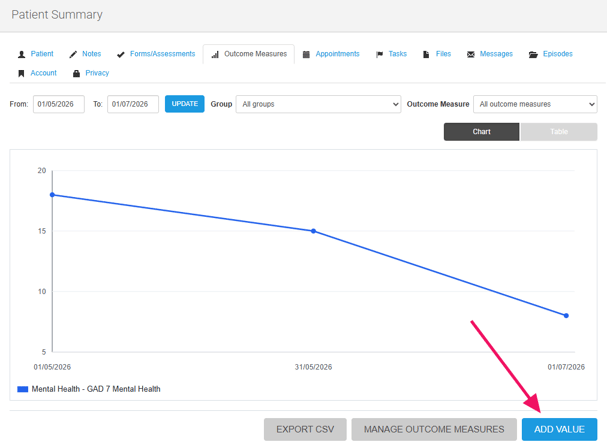Expand the Outcome Measure dropdown

pos(535,104)
